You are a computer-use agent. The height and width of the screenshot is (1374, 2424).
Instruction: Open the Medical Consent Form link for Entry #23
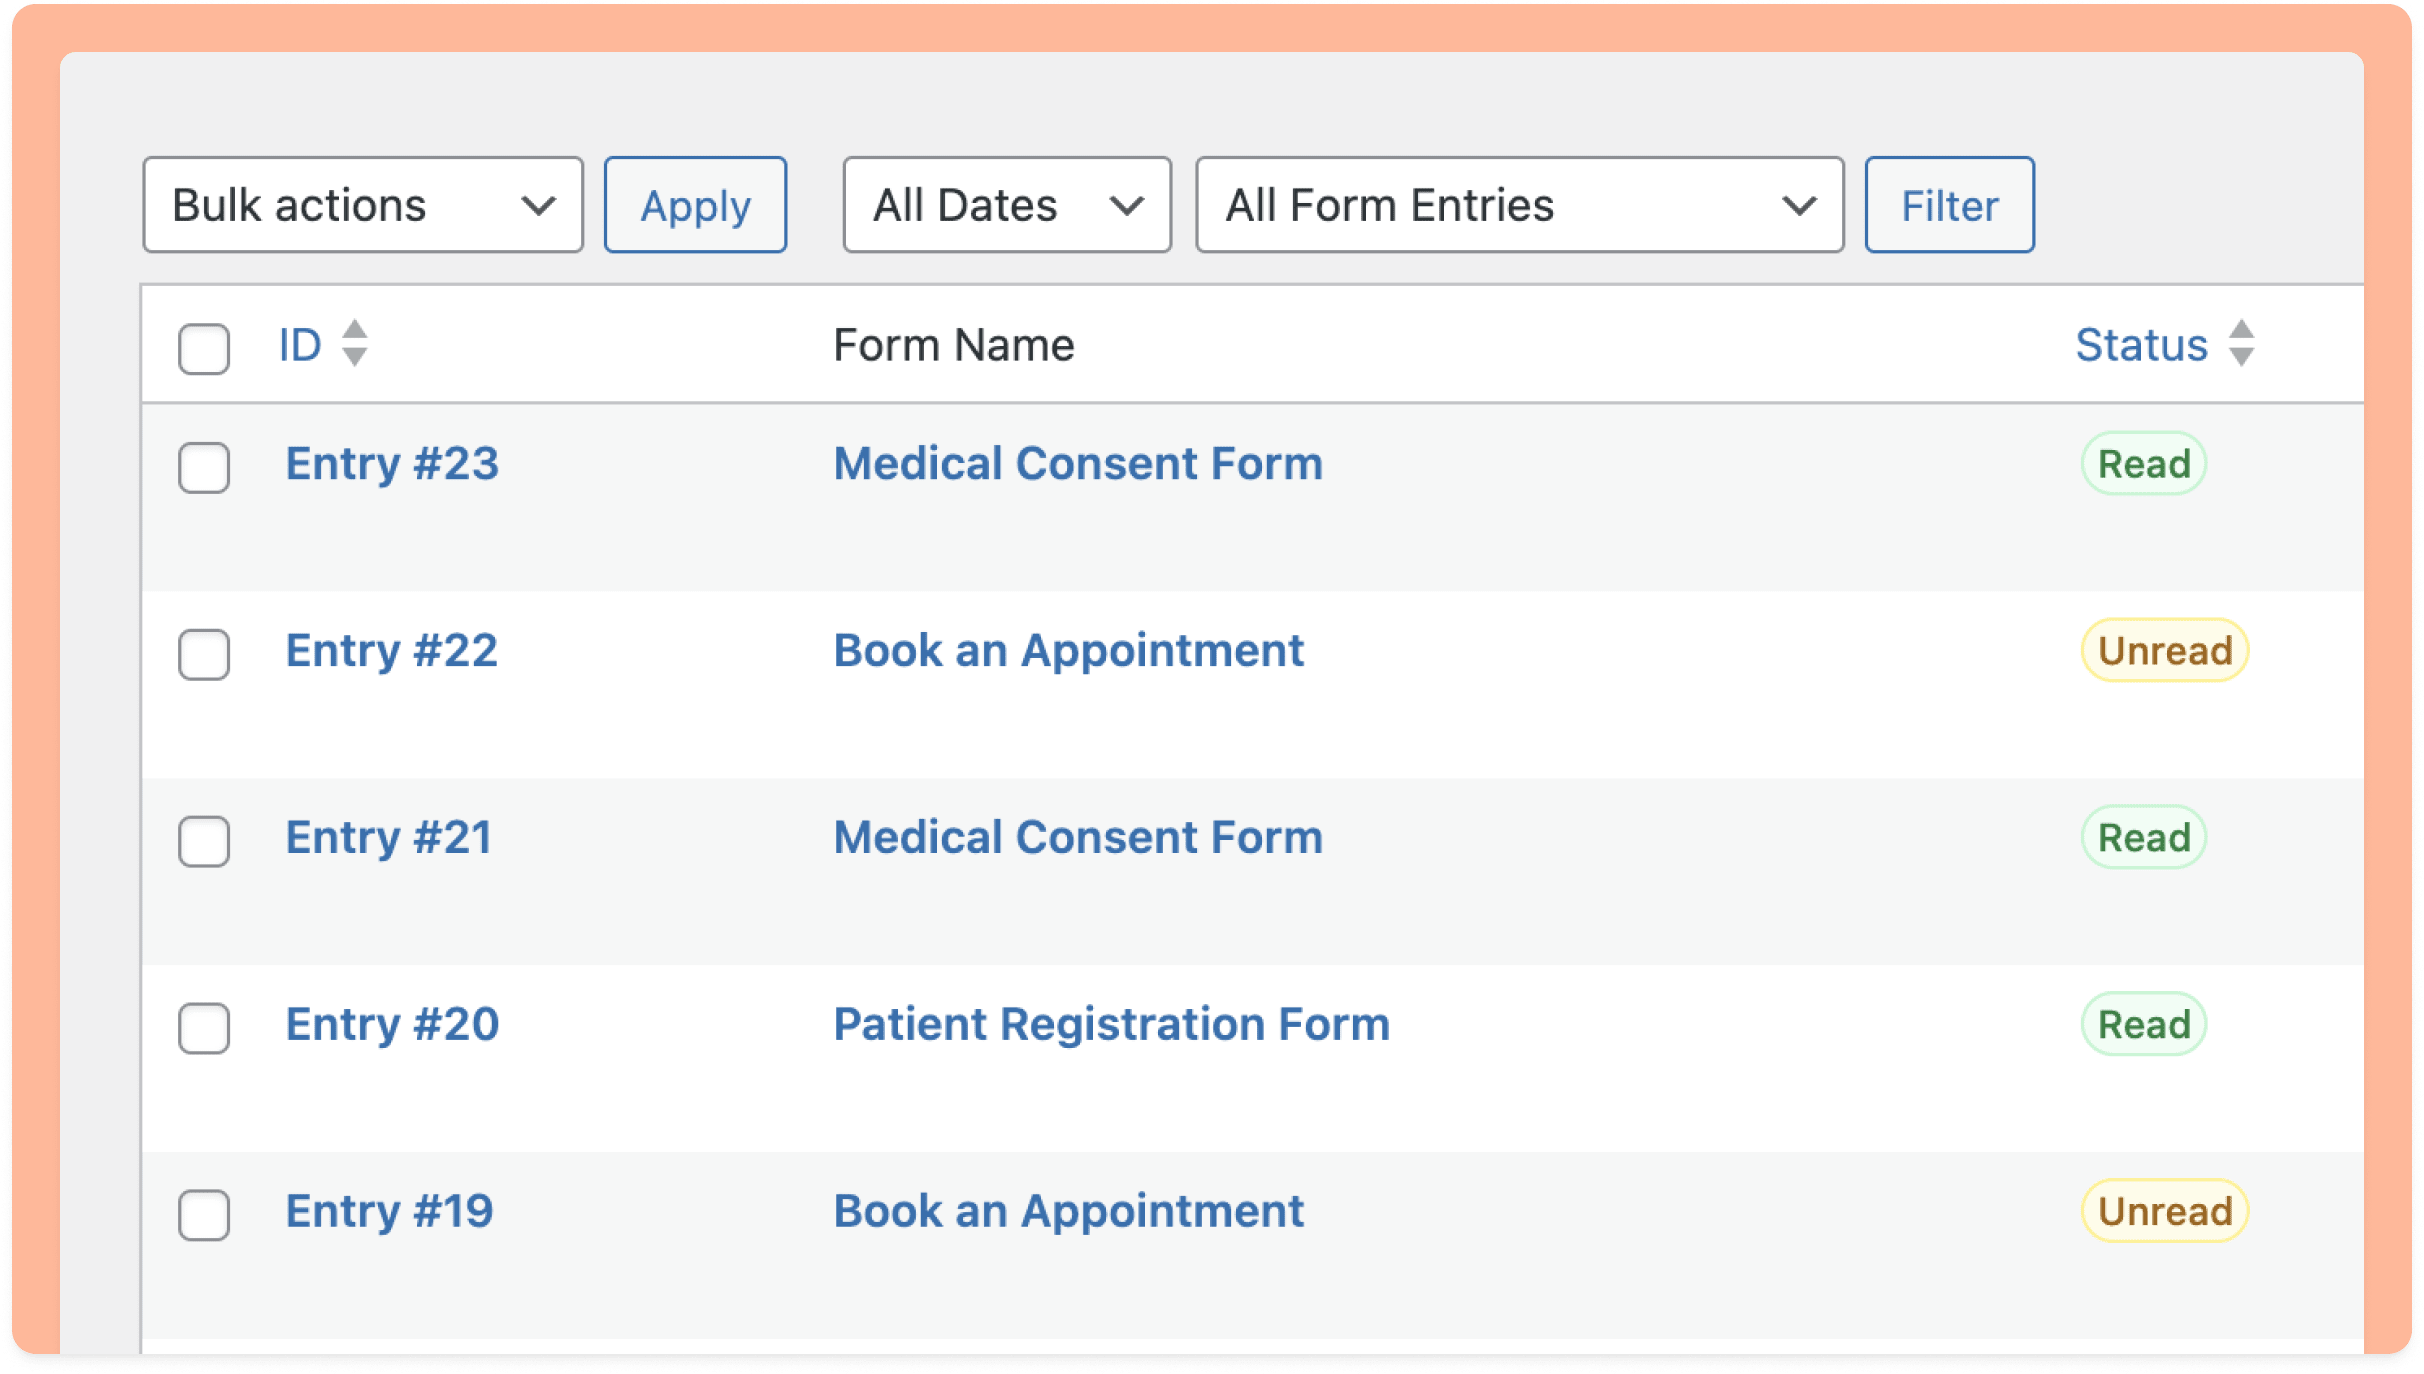coord(1078,463)
